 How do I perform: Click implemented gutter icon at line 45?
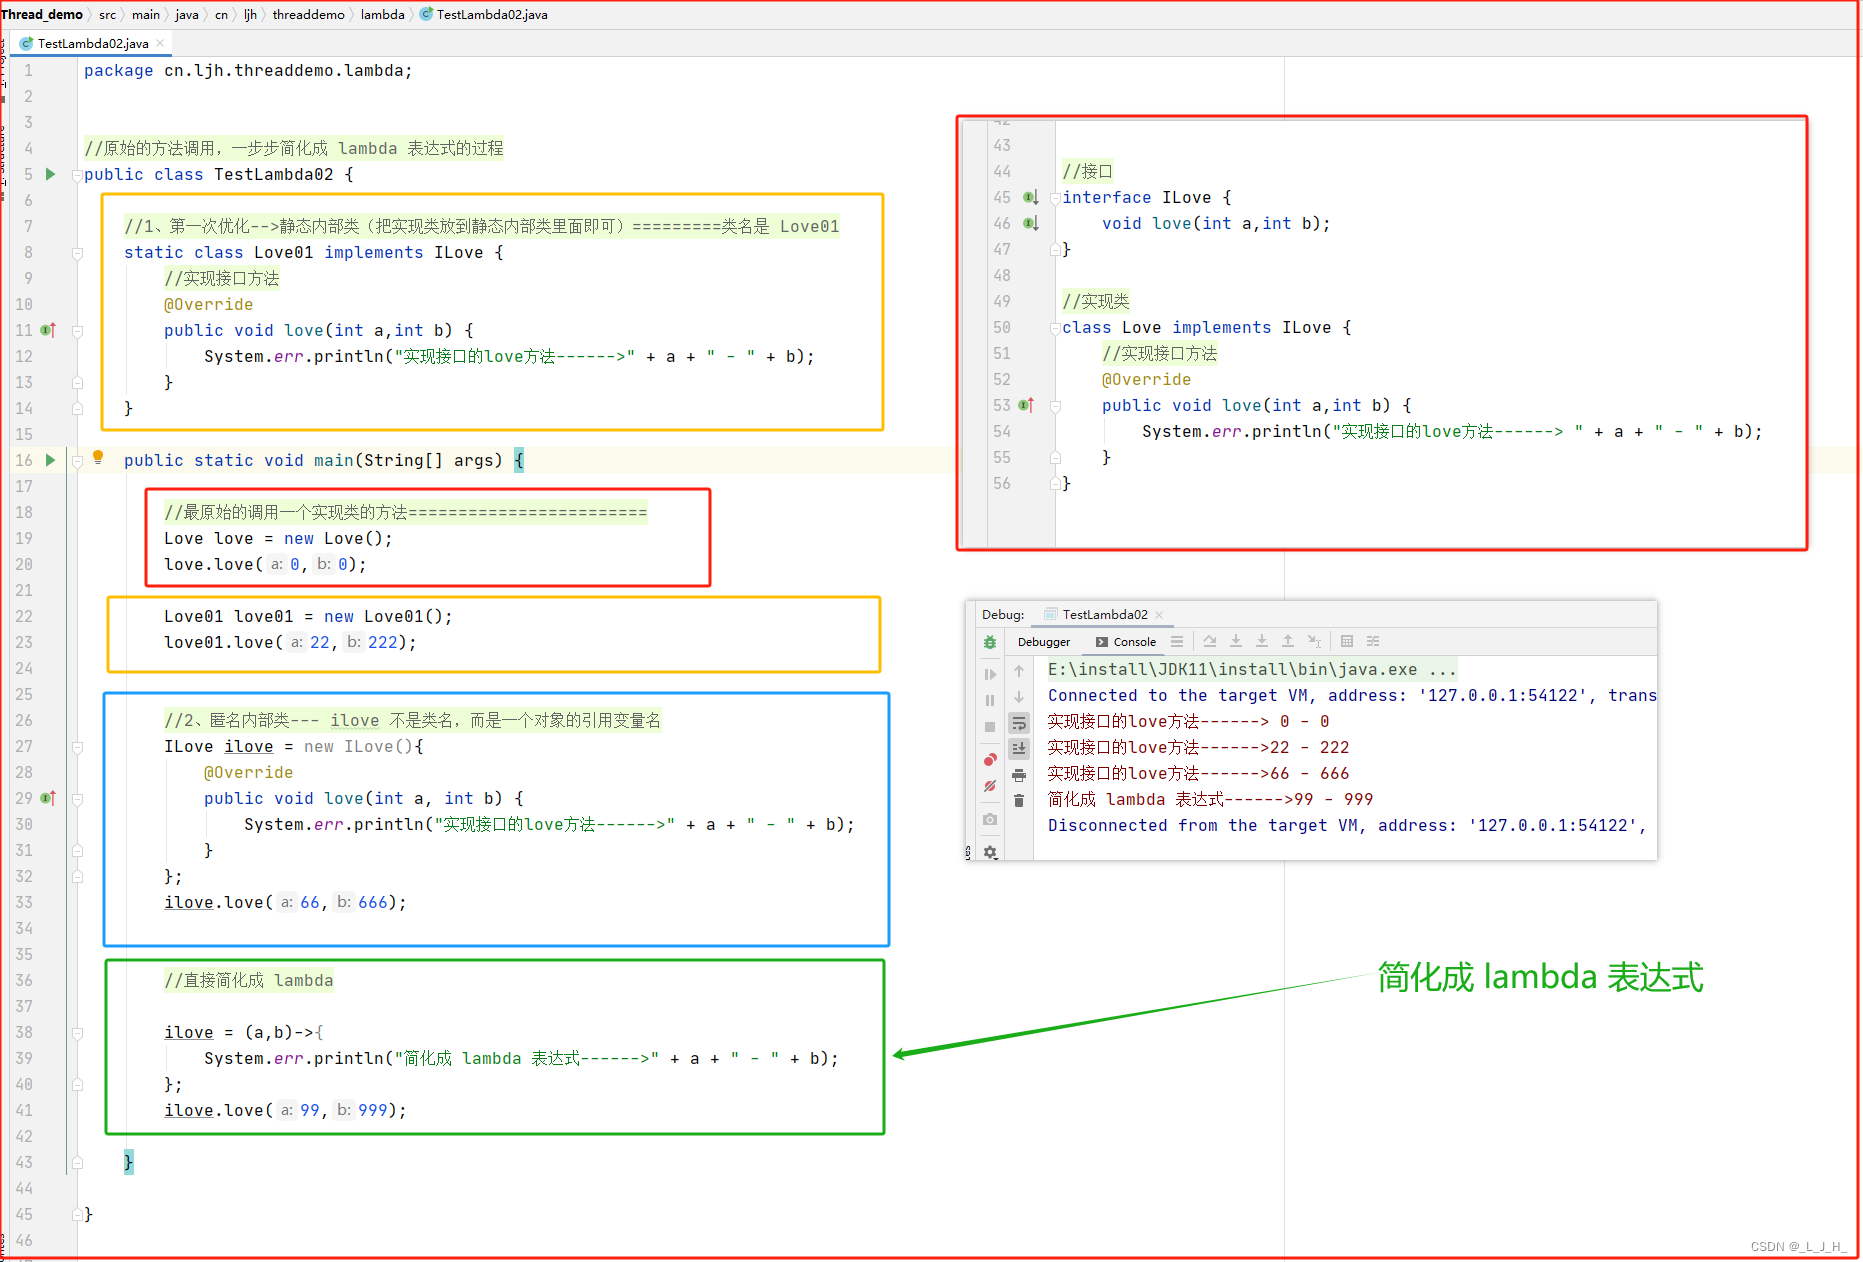[x=1031, y=197]
